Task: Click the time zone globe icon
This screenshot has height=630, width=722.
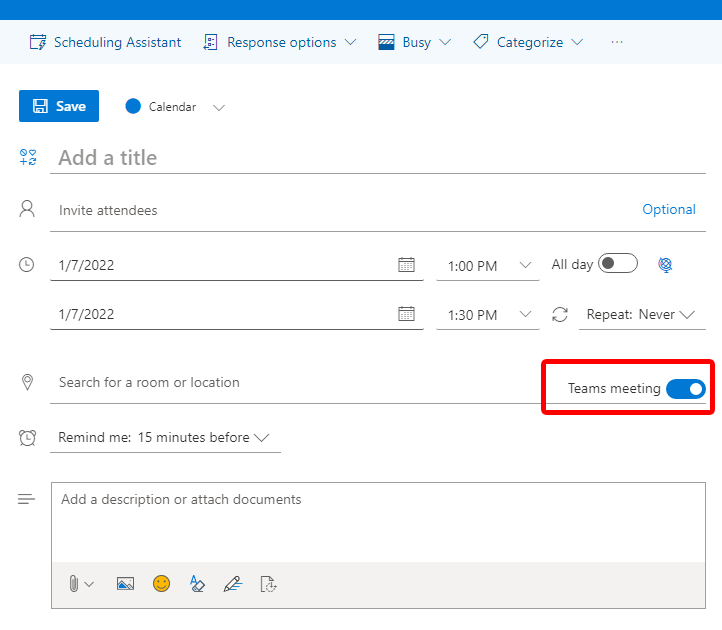Action: (x=665, y=265)
